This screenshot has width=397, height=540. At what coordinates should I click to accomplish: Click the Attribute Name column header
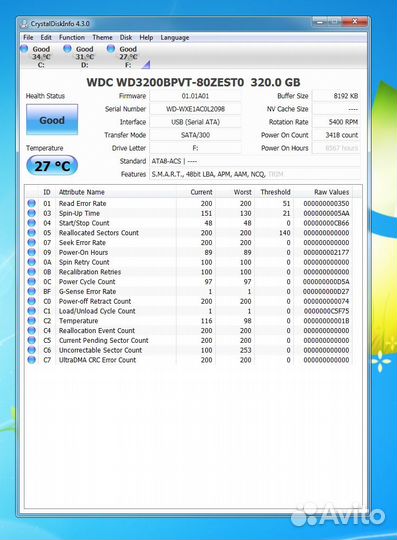point(82,192)
